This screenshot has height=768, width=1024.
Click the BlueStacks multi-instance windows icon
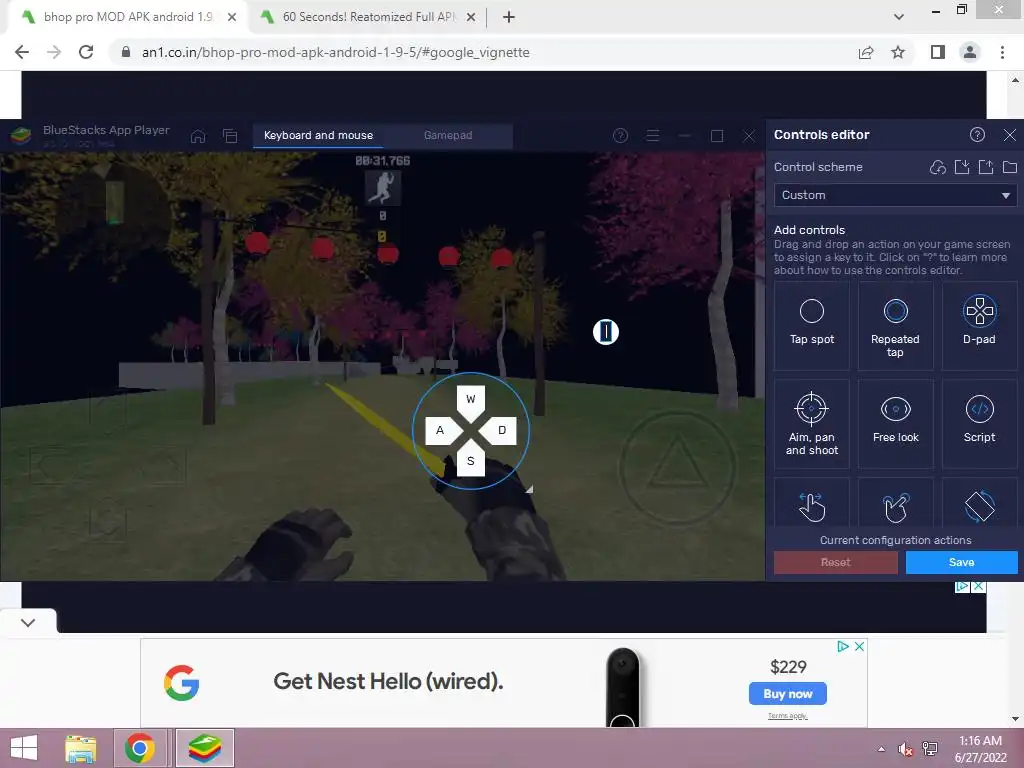(230, 136)
